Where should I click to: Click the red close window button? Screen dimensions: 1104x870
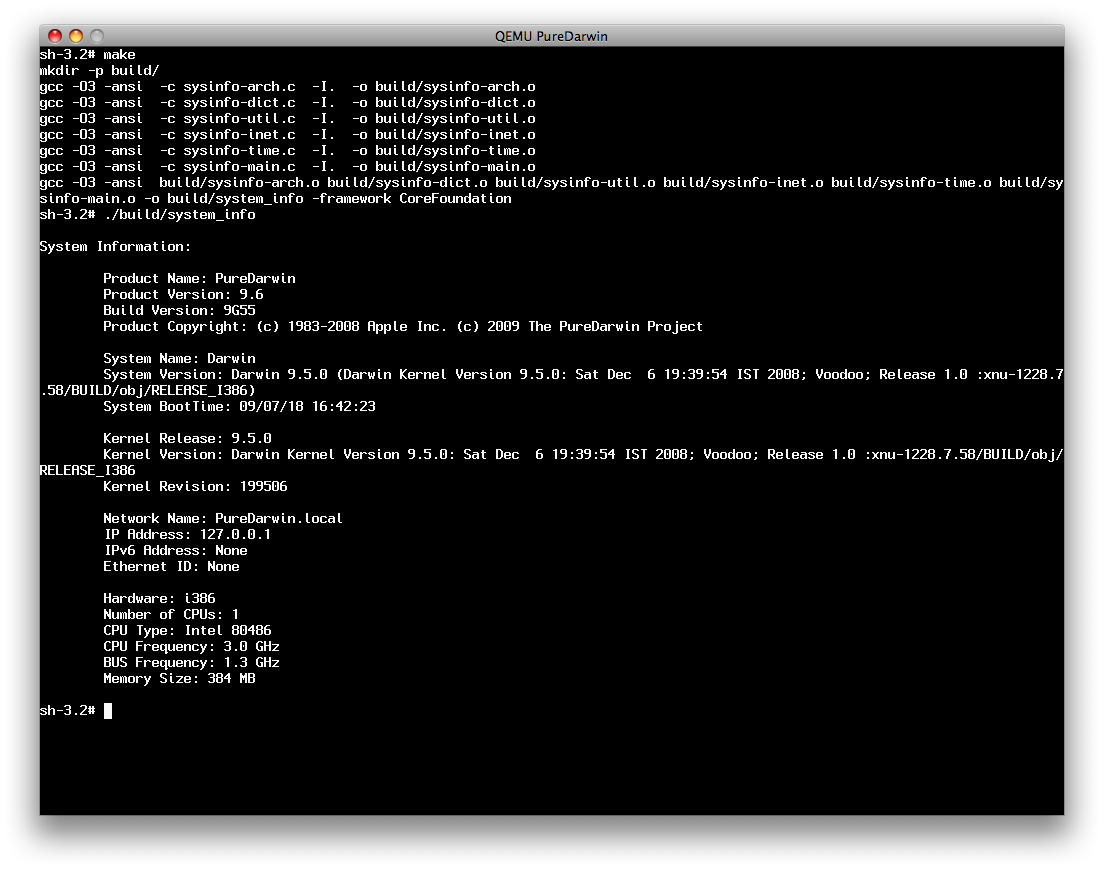[x=55, y=36]
